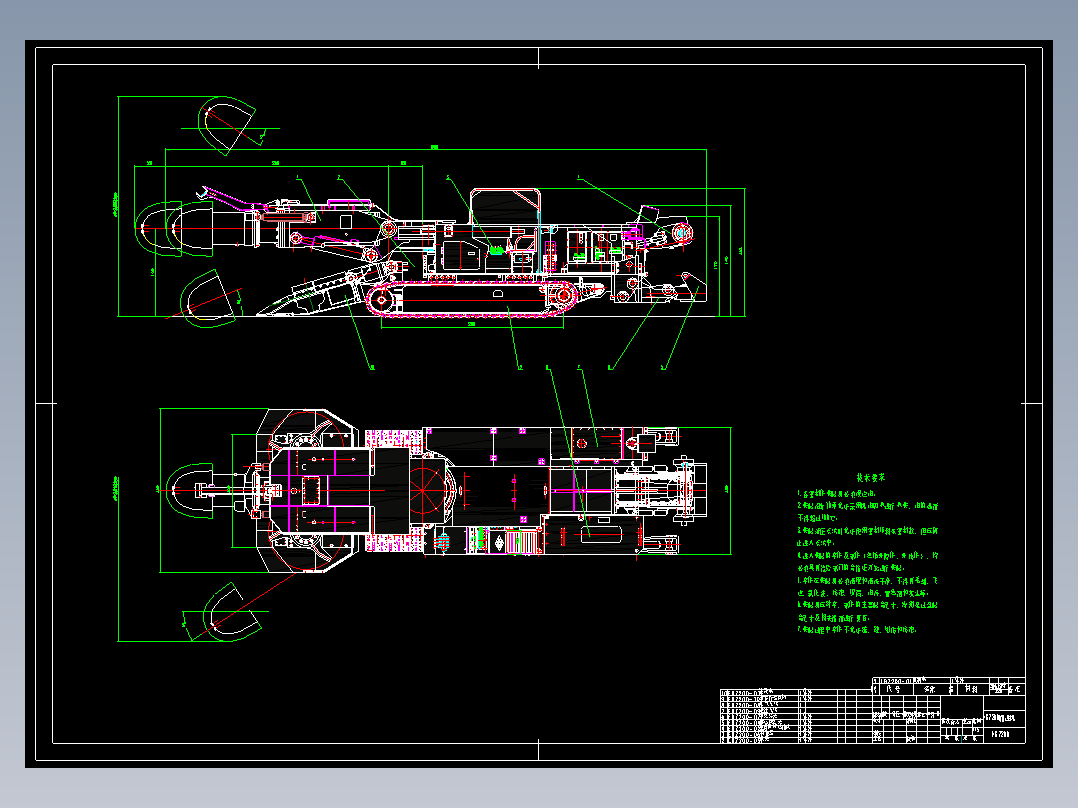This screenshot has width=1078, height=808.
Task: Click the parts list table beside the title block
Action: (795, 716)
